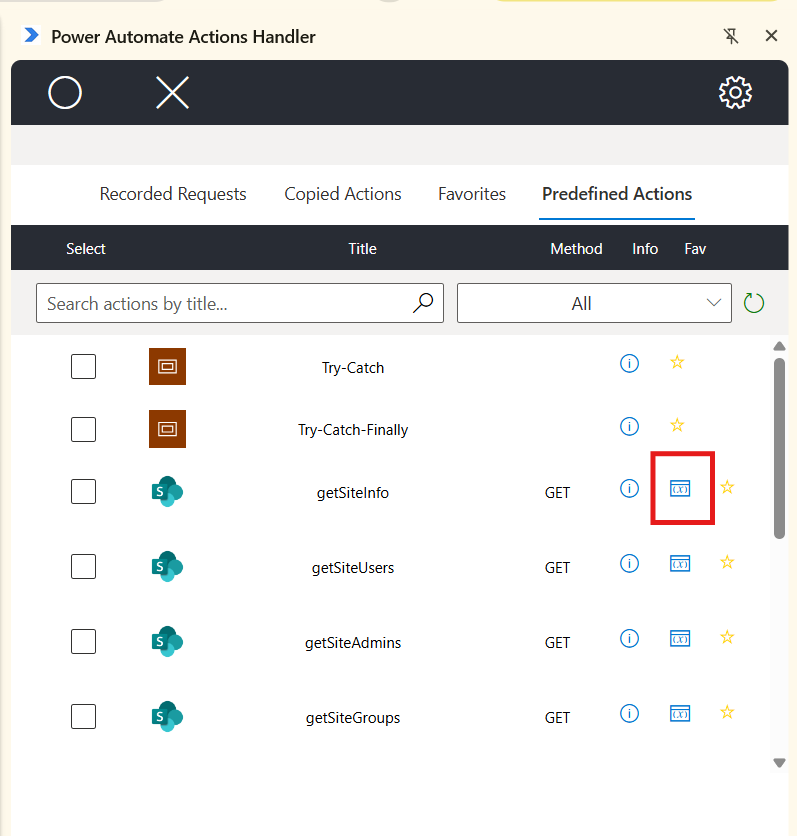Open variables icon for getSiteInfo
Screen dimensions: 797x836
click(680, 488)
